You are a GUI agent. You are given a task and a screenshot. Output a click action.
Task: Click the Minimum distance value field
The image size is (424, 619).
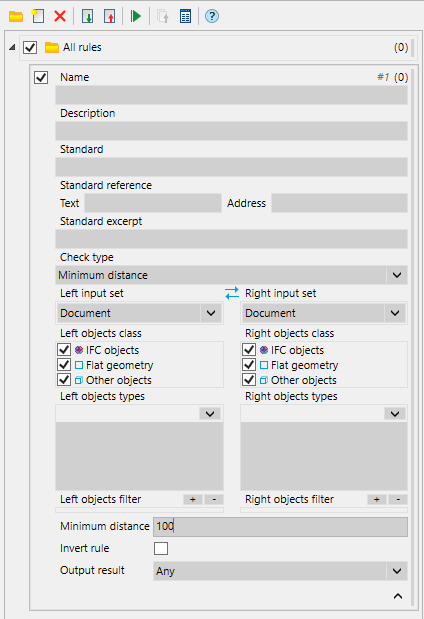tap(280, 527)
